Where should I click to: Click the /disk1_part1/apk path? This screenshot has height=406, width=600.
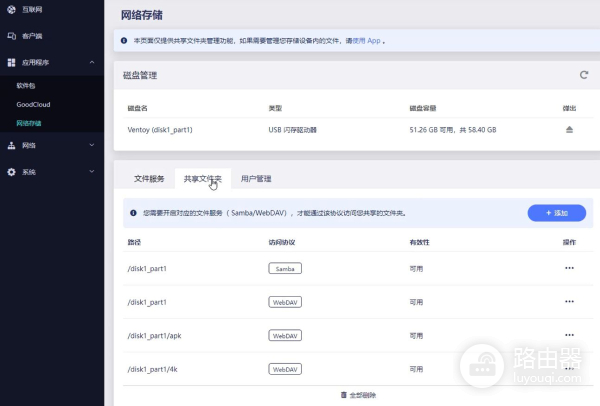click(154, 336)
